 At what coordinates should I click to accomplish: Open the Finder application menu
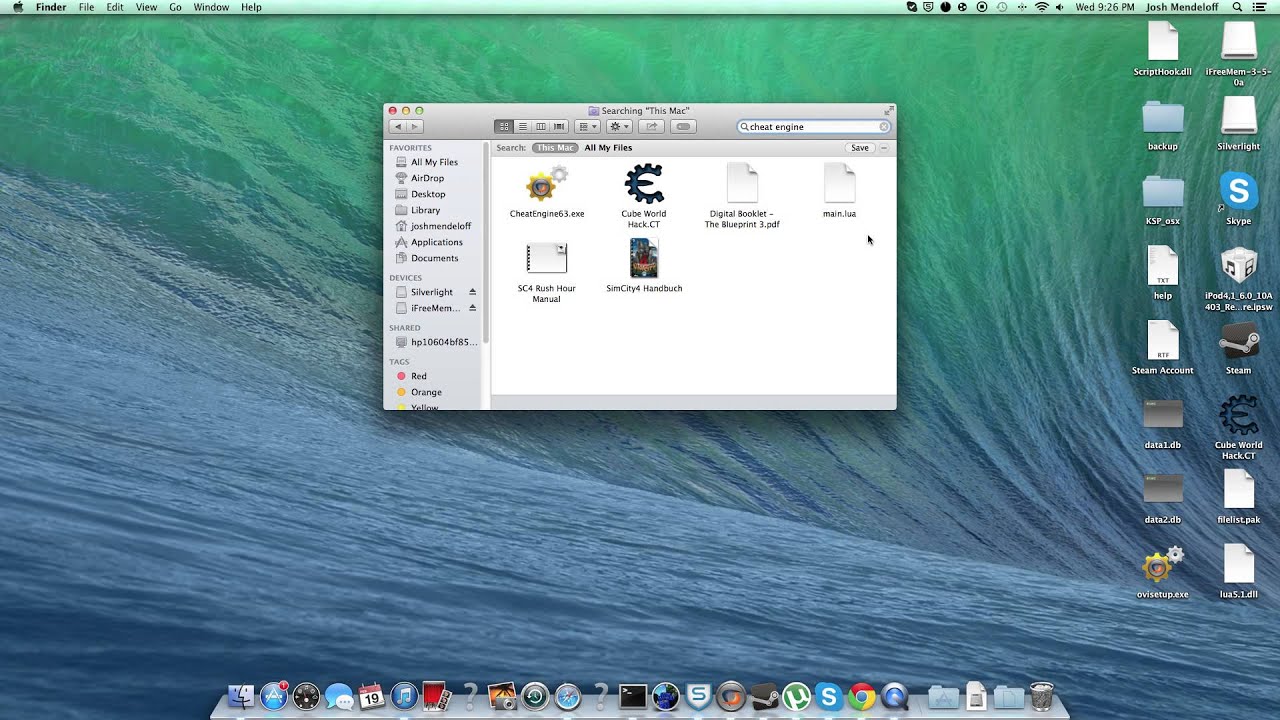[x=51, y=7]
